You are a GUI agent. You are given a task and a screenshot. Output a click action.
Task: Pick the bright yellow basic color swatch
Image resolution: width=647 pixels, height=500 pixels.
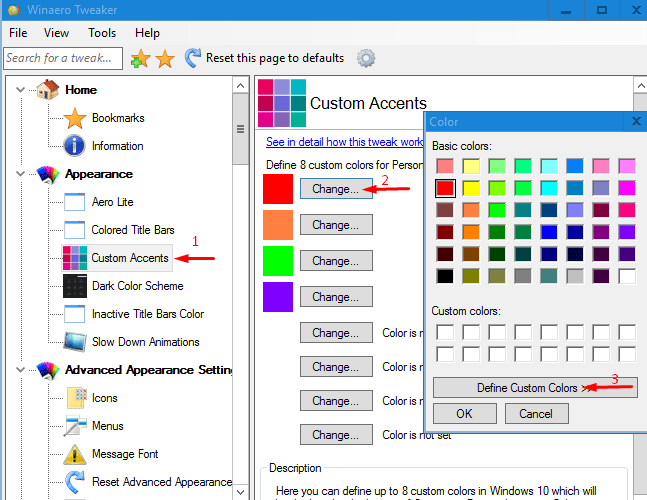pyautogui.click(x=471, y=189)
